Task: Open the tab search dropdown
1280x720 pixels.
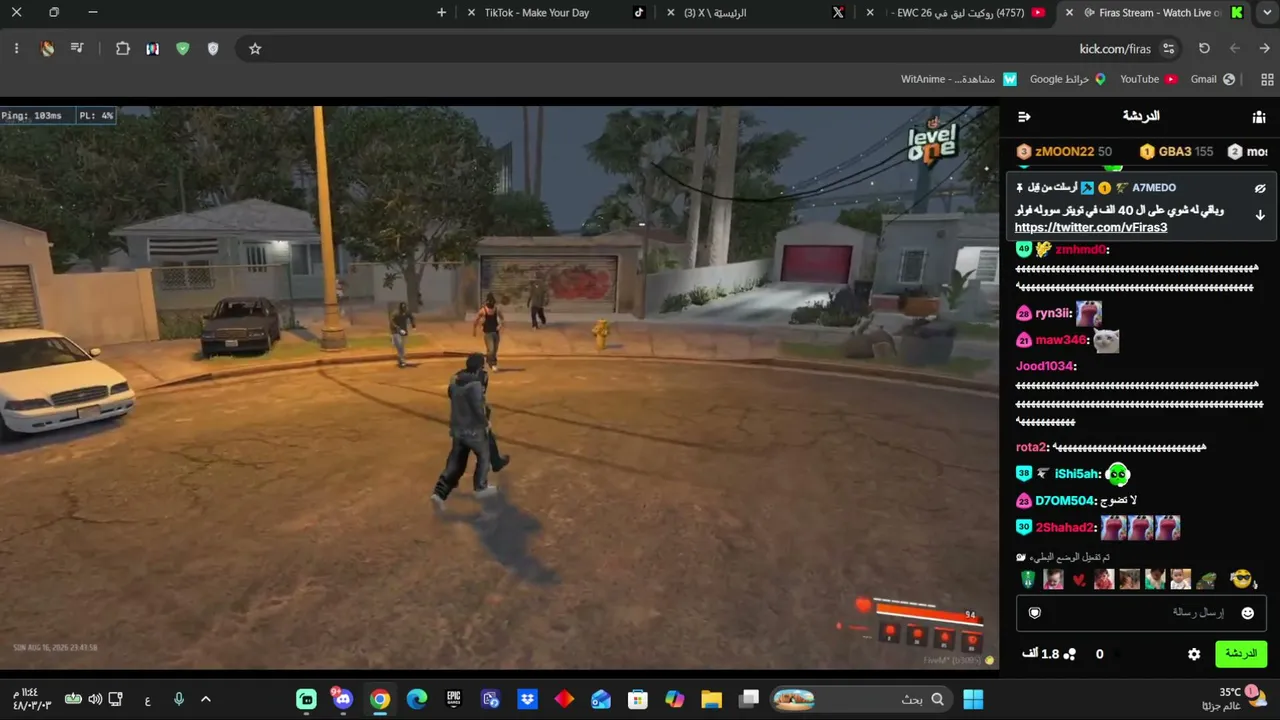Action: (1265, 13)
